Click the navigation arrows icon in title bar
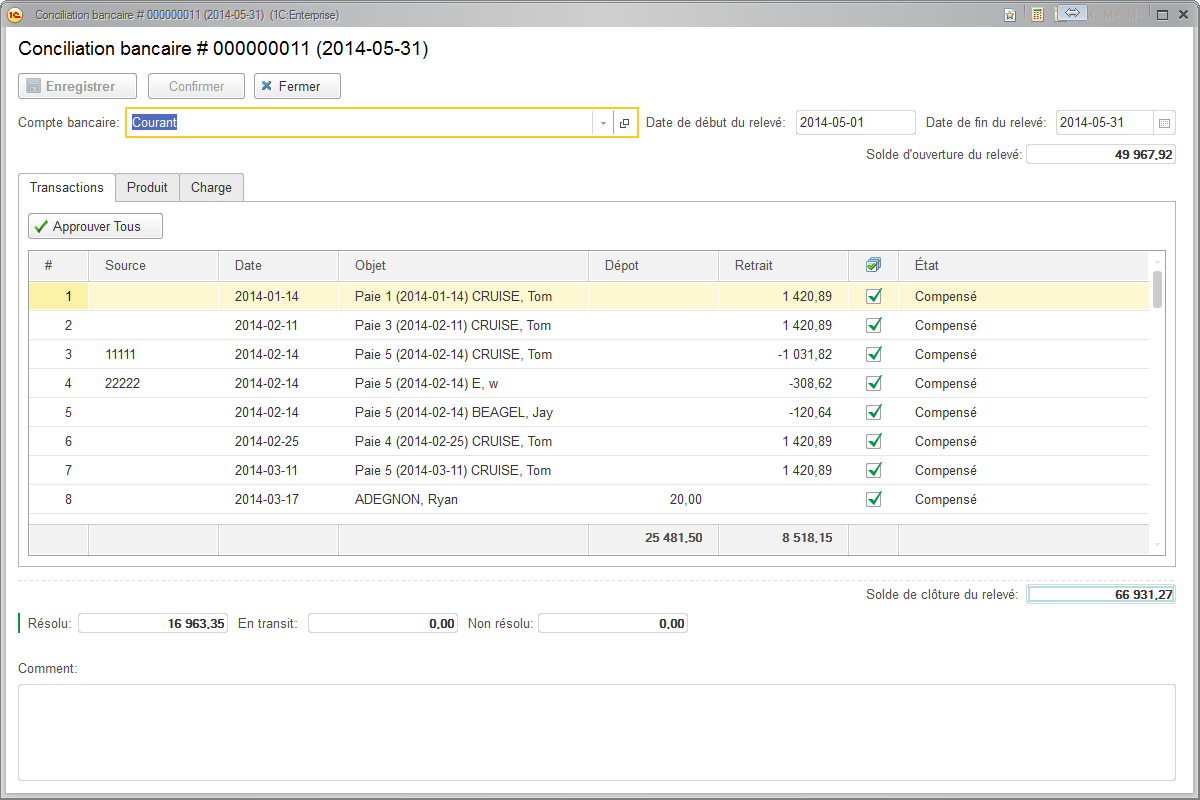 pos(1072,13)
